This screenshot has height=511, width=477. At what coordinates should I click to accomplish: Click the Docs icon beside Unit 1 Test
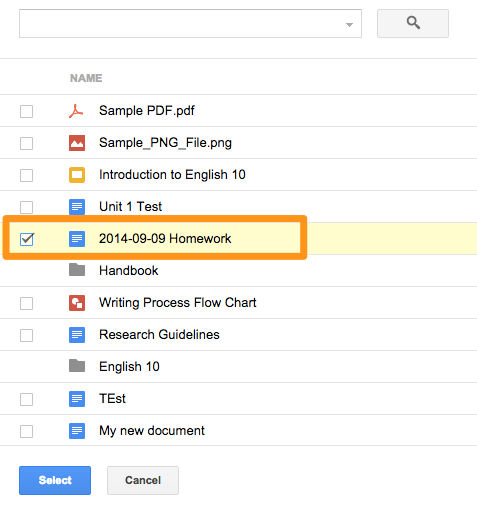pyautogui.click(x=77, y=207)
